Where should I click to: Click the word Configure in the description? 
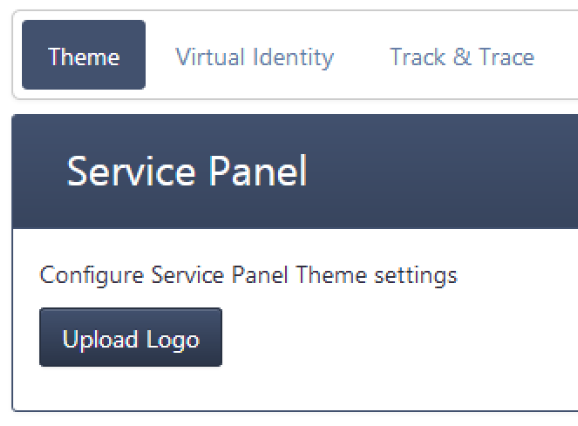[x=91, y=276]
